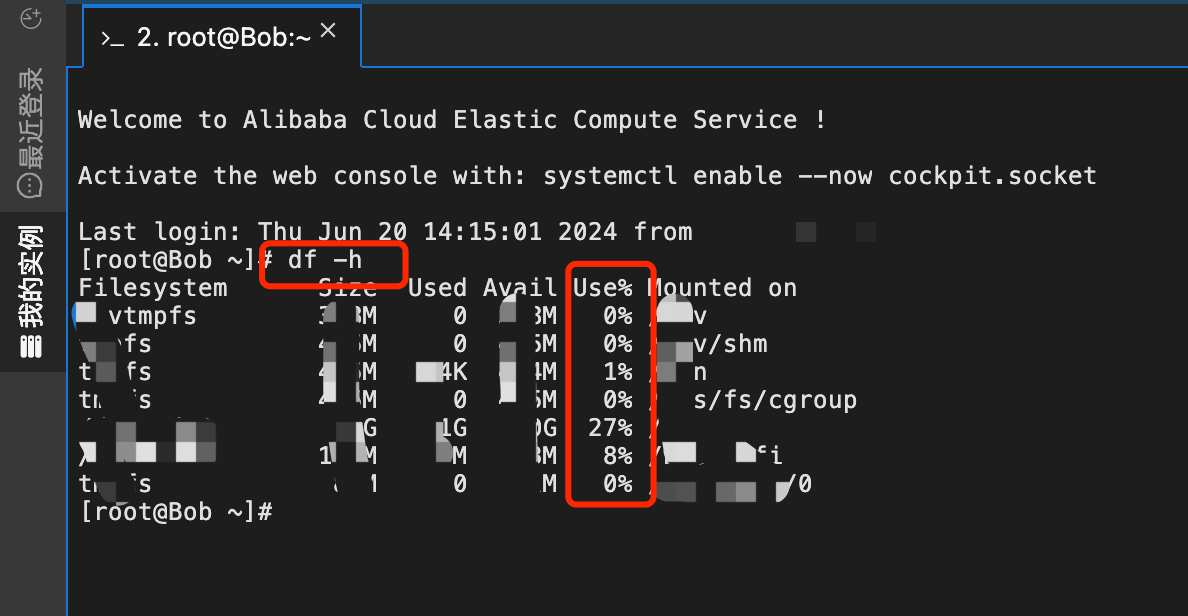The height and width of the screenshot is (616, 1188).
Task: Click the Alibaba Cloud welcome message line
Action: pyautogui.click(x=452, y=120)
